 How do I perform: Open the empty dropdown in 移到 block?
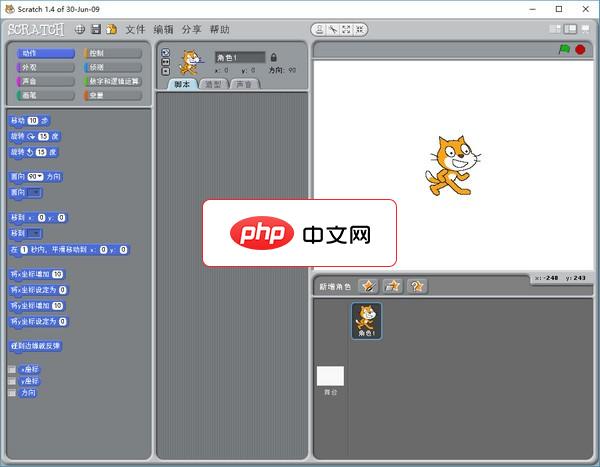(x=34, y=233)
